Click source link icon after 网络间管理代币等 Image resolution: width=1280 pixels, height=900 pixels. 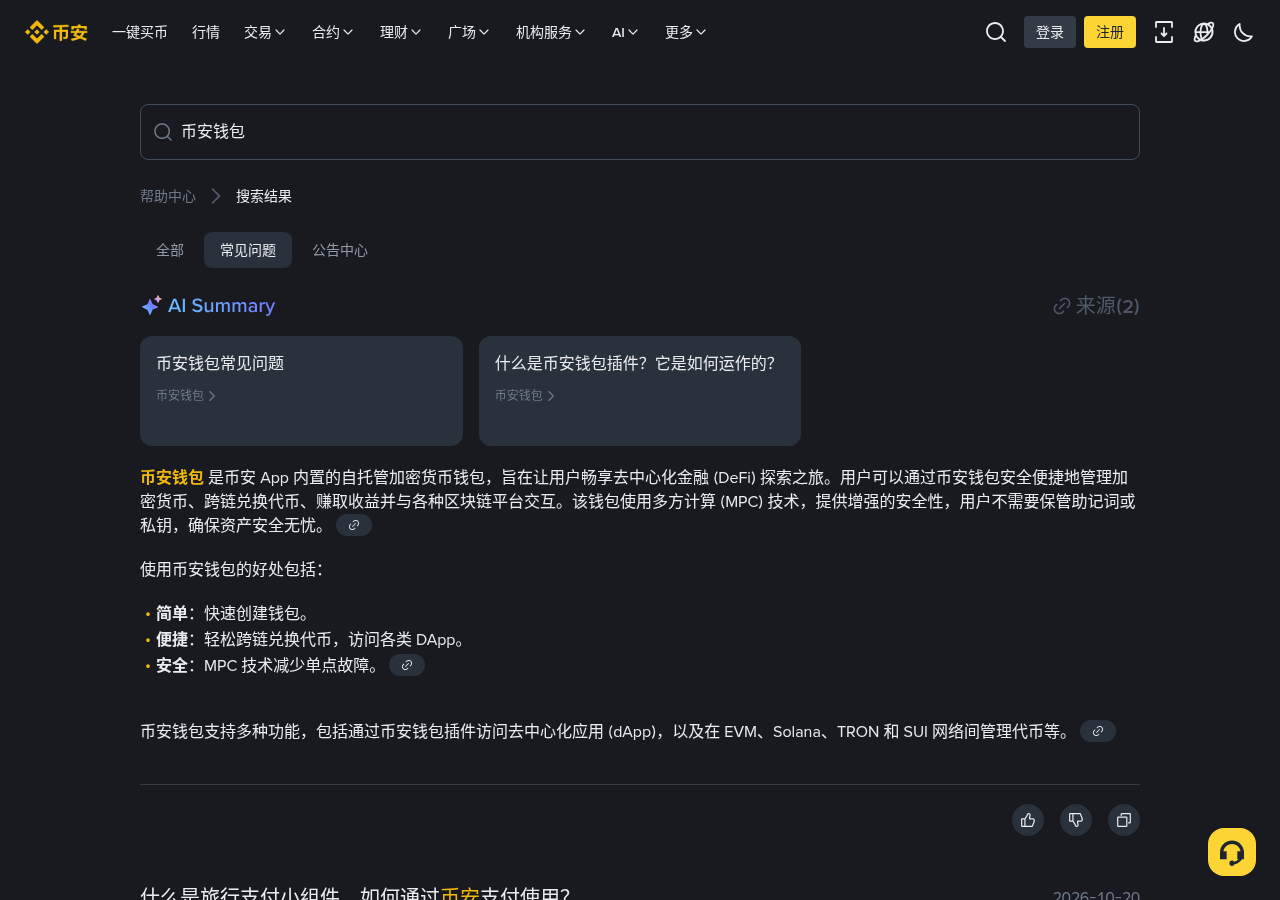tap(1098, 731)
